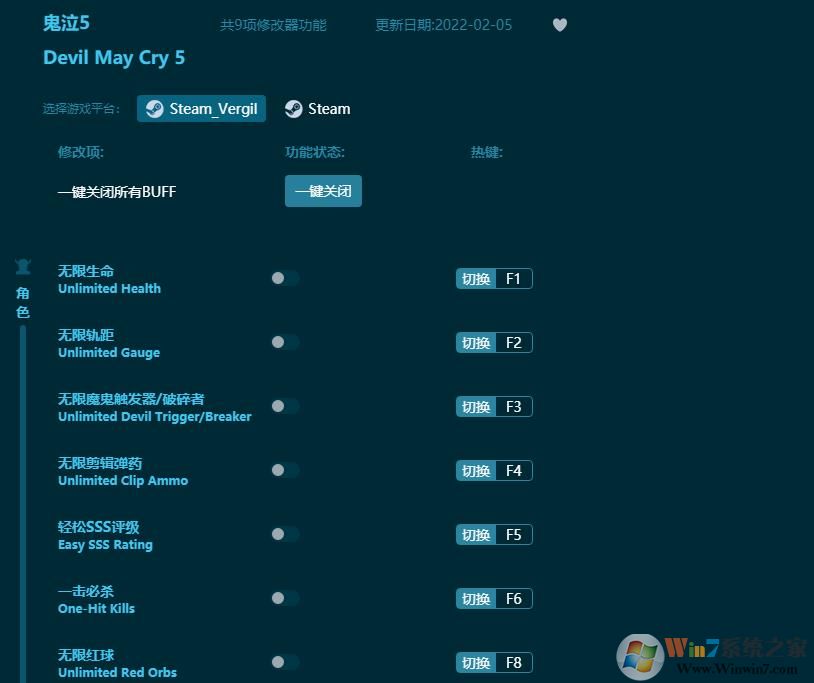Viewport: 814px width, 683px height.
Task: Click the character category icon in sidebar
Action: (23, 267)
